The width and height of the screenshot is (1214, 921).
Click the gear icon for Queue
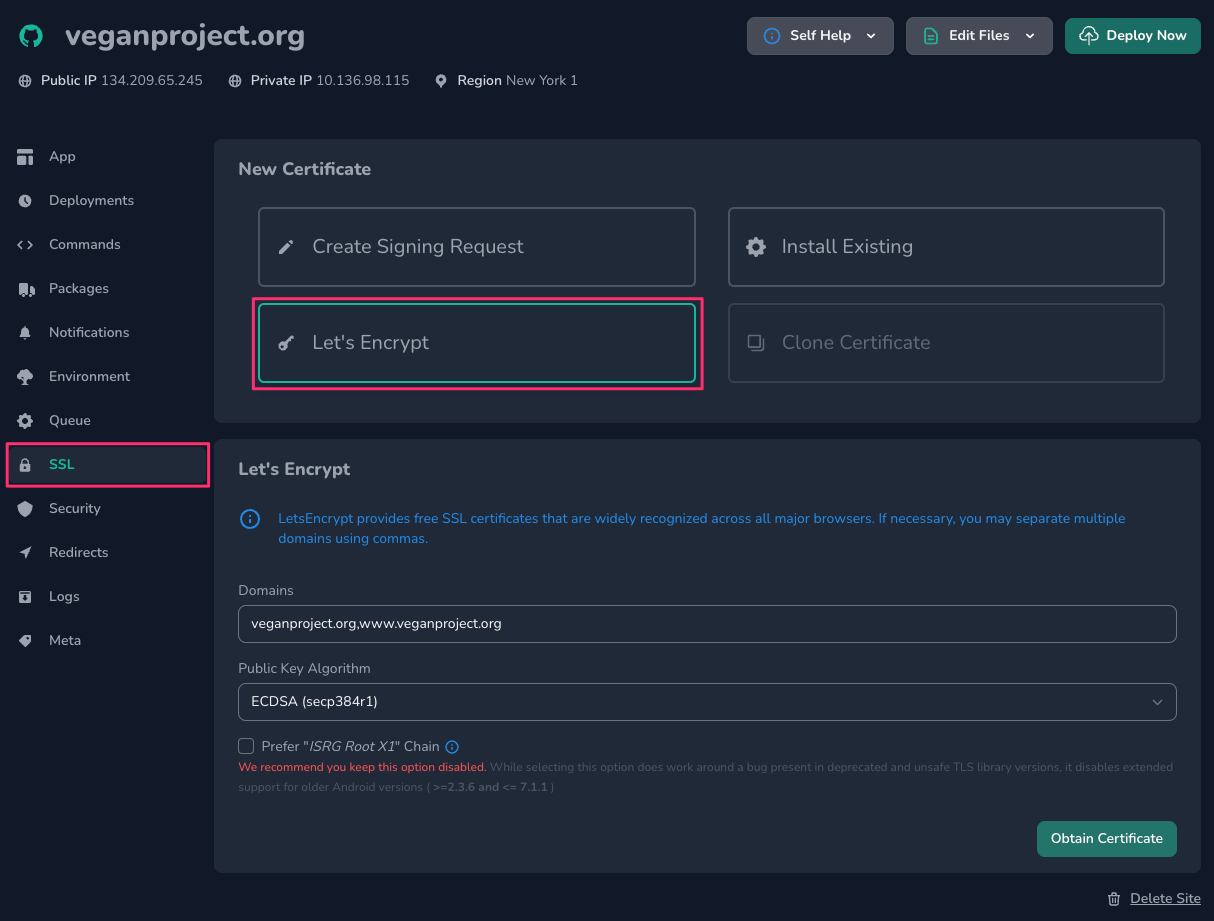pyautogui.click(x=26, y=421)
